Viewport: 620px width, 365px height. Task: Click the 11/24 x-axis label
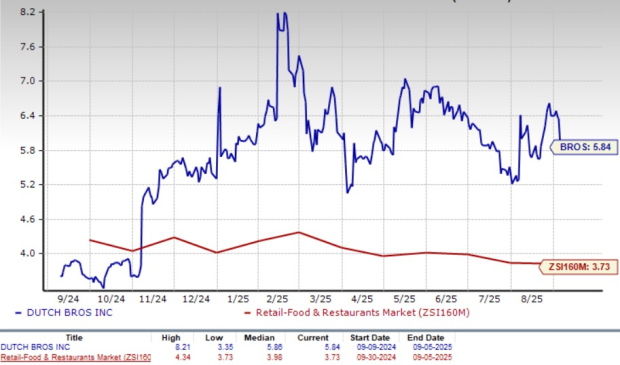(153, 299)
